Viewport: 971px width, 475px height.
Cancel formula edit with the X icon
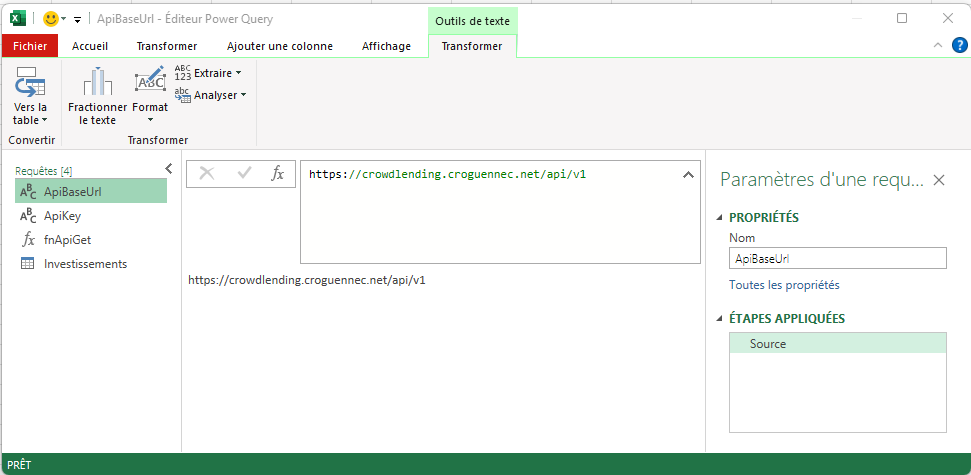pos(206,174)
